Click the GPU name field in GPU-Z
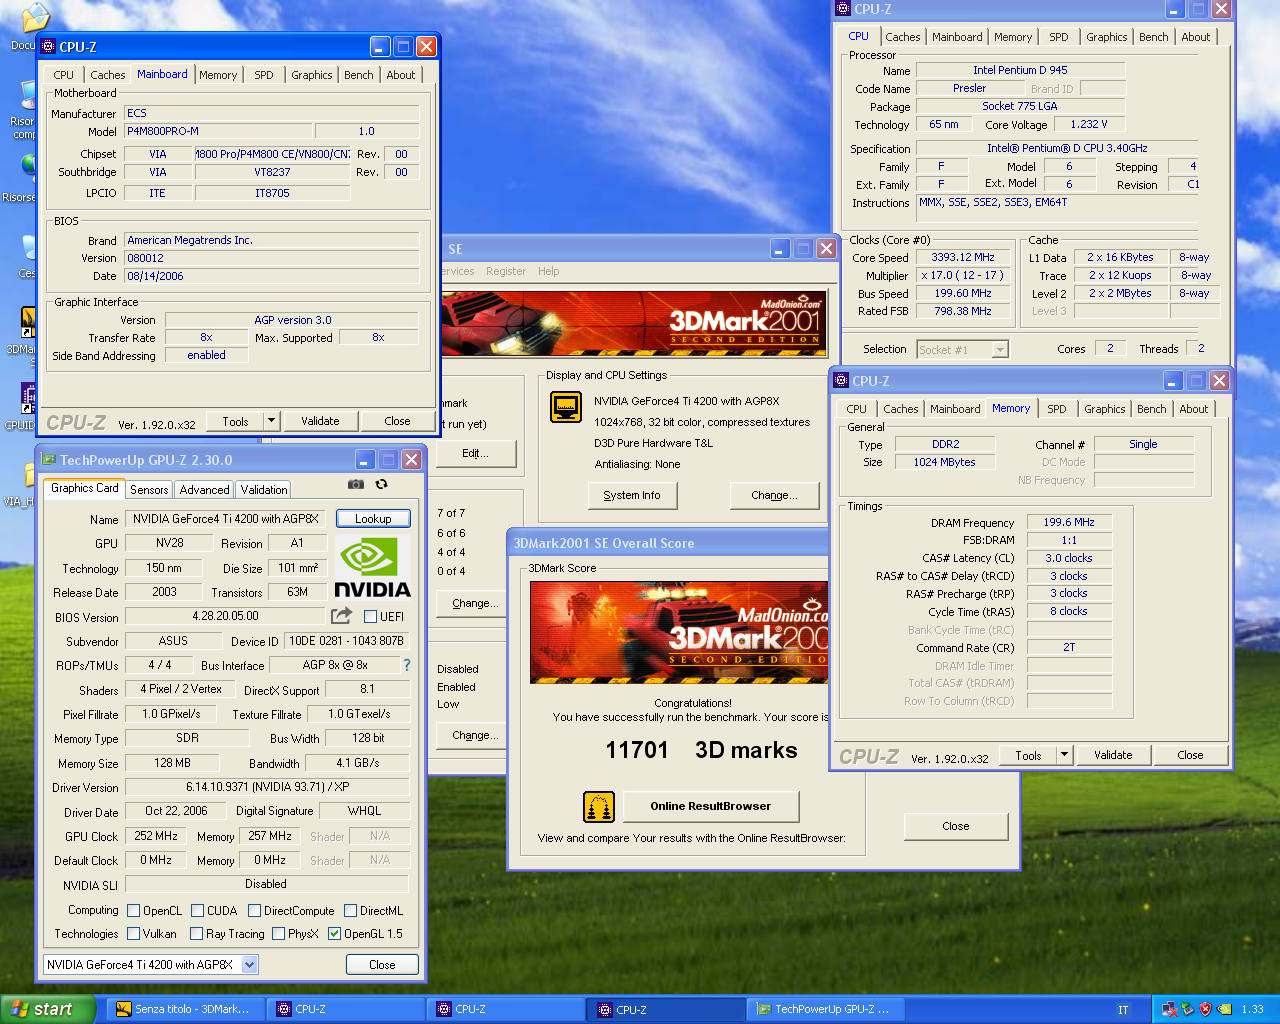 pos(225,519)
